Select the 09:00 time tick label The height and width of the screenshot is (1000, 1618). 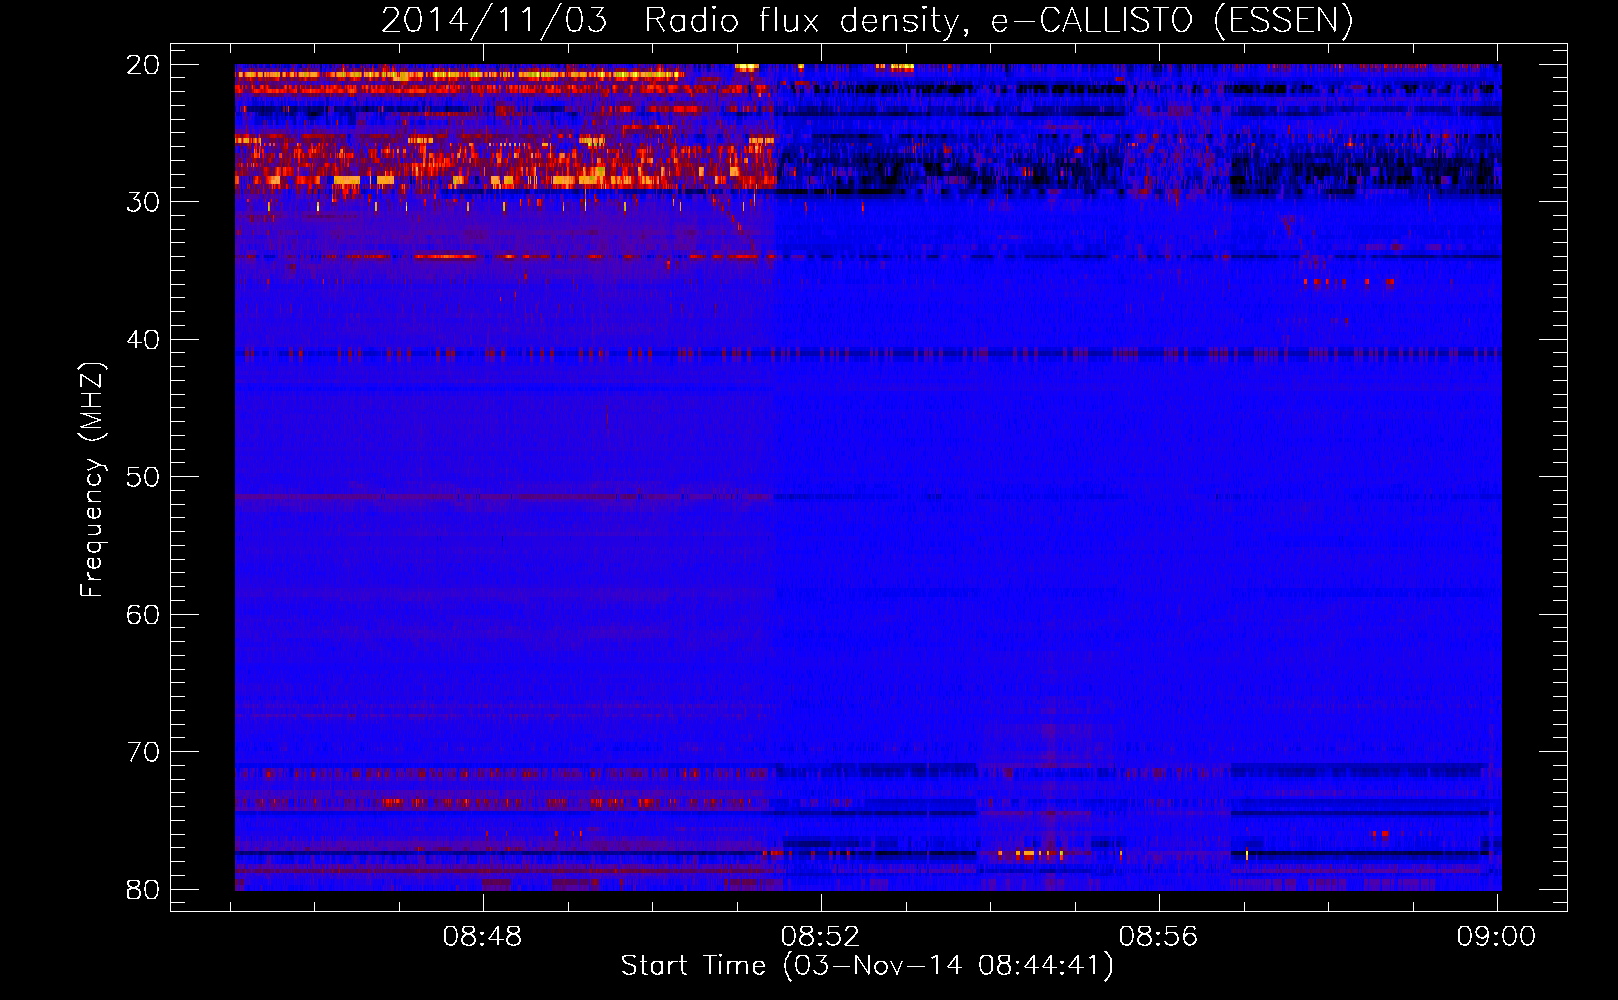[1496, 937]
